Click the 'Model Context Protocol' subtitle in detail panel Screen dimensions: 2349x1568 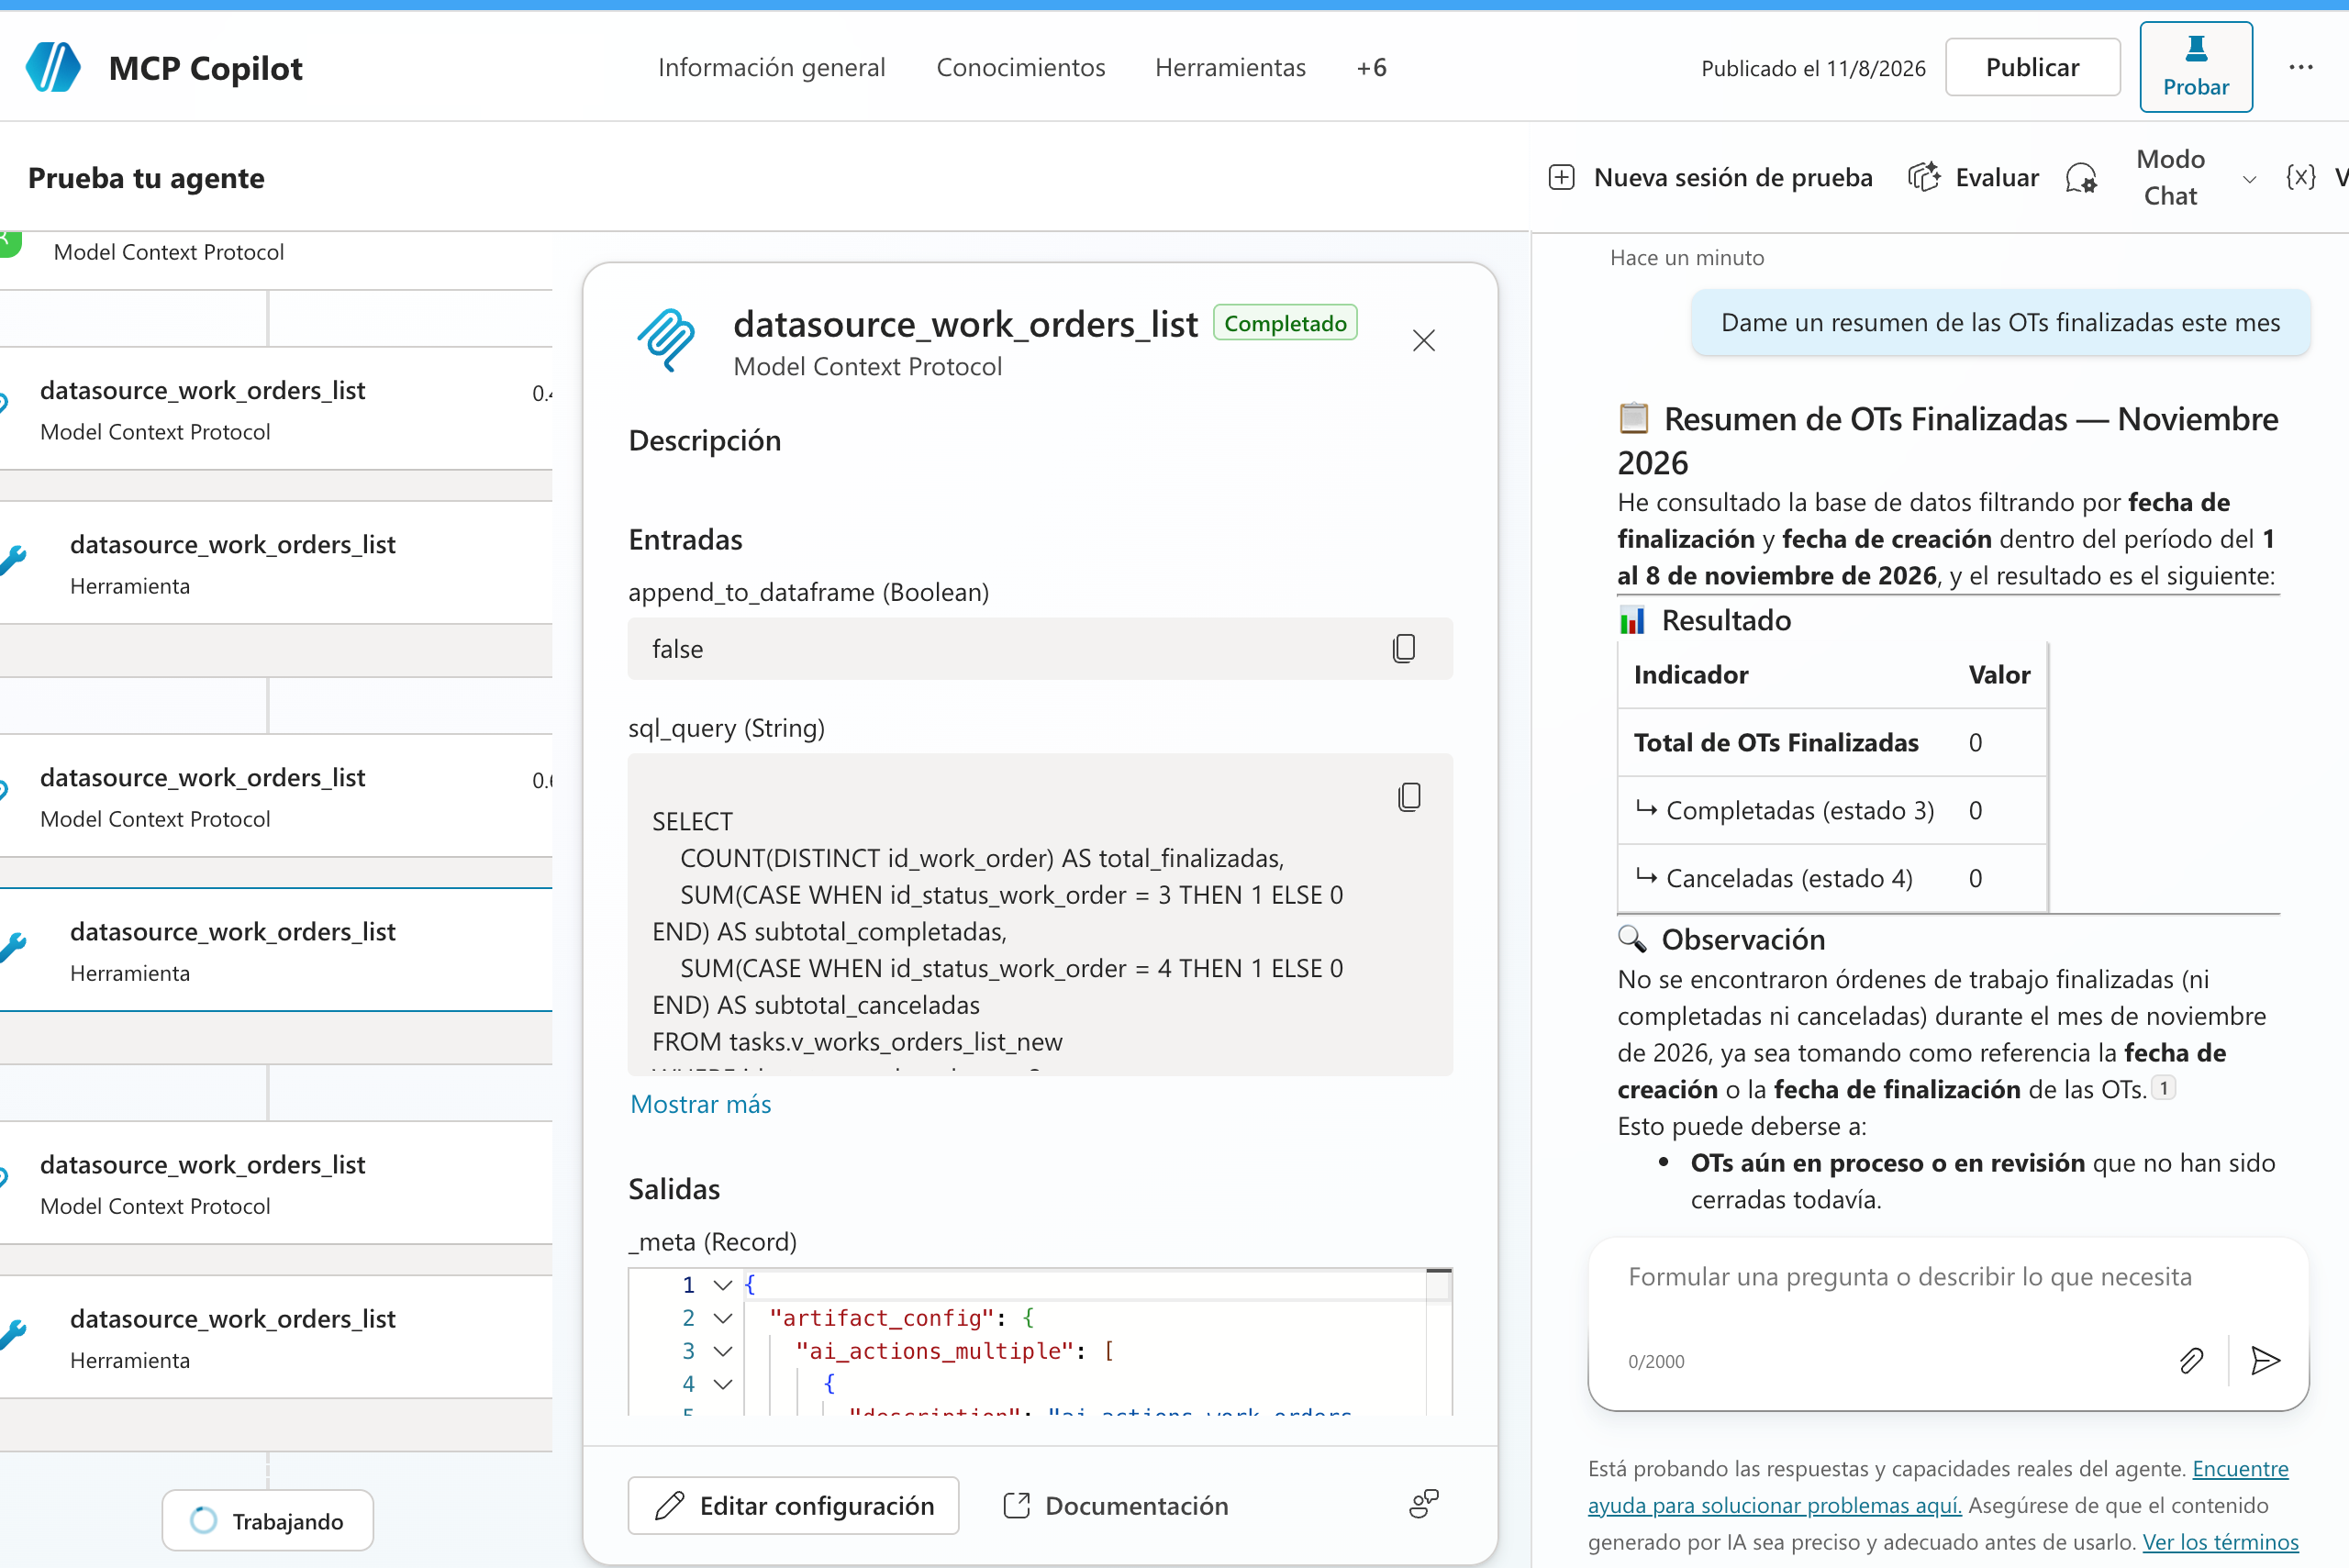point(867,366)
